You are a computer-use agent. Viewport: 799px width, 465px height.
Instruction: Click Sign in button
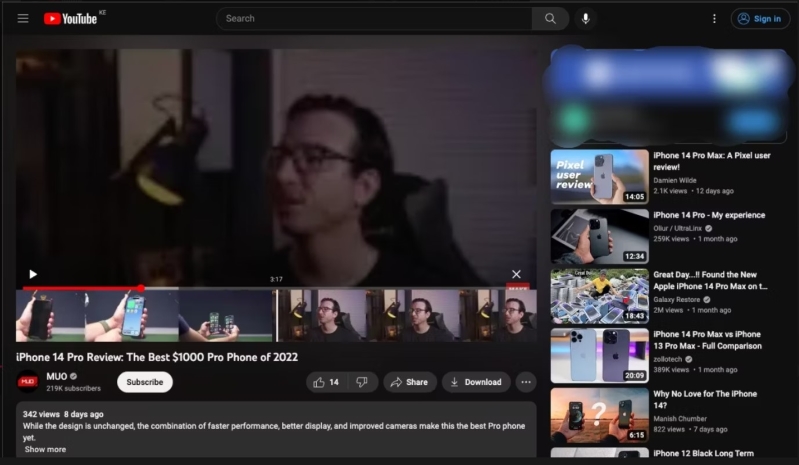(760, 19)
